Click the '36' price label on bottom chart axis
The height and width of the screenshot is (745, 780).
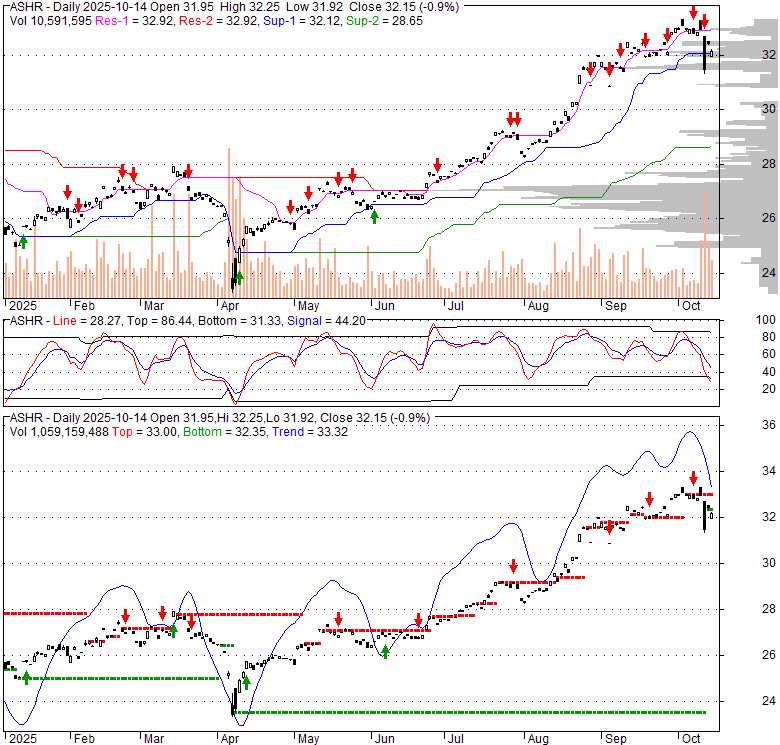click(769, 425)
